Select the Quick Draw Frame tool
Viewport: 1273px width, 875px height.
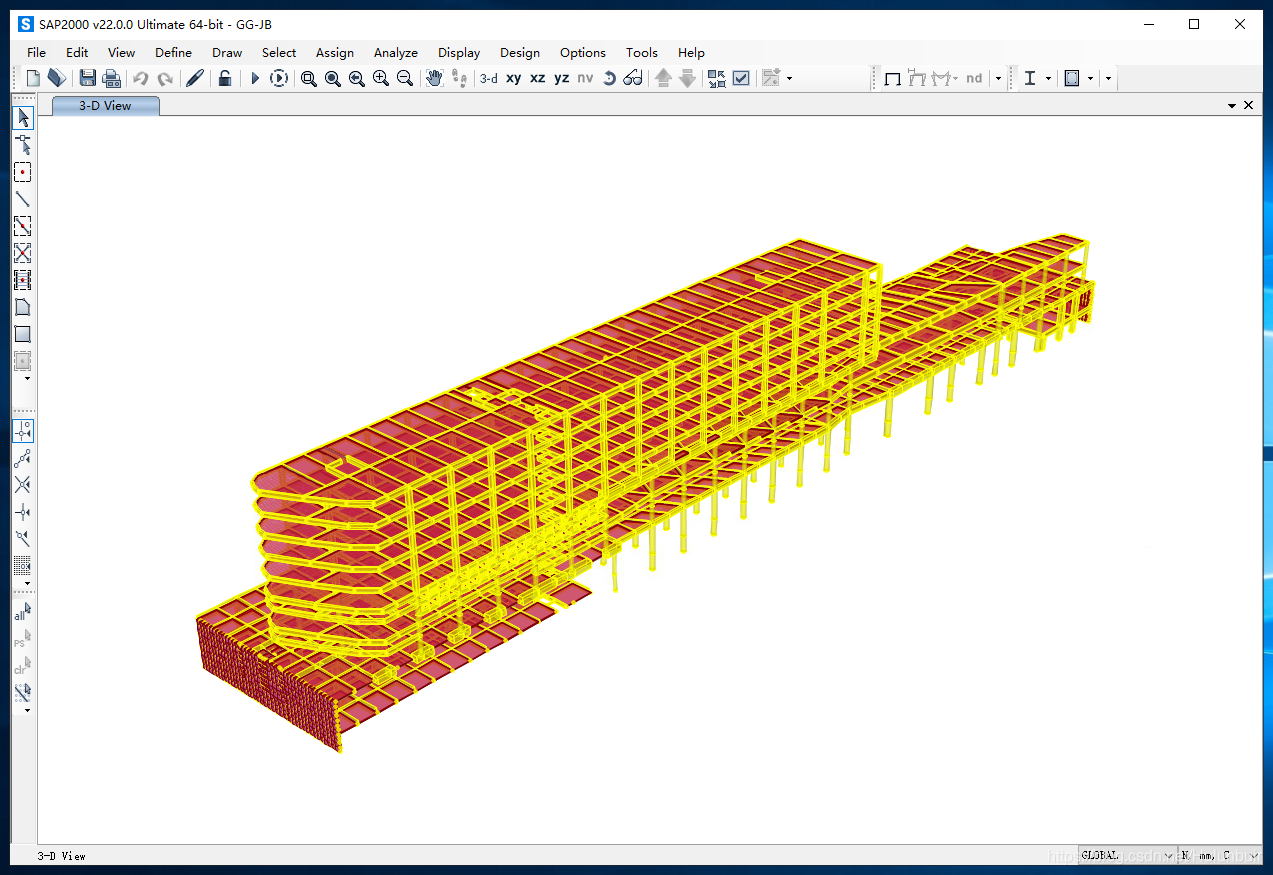point(23,226)
